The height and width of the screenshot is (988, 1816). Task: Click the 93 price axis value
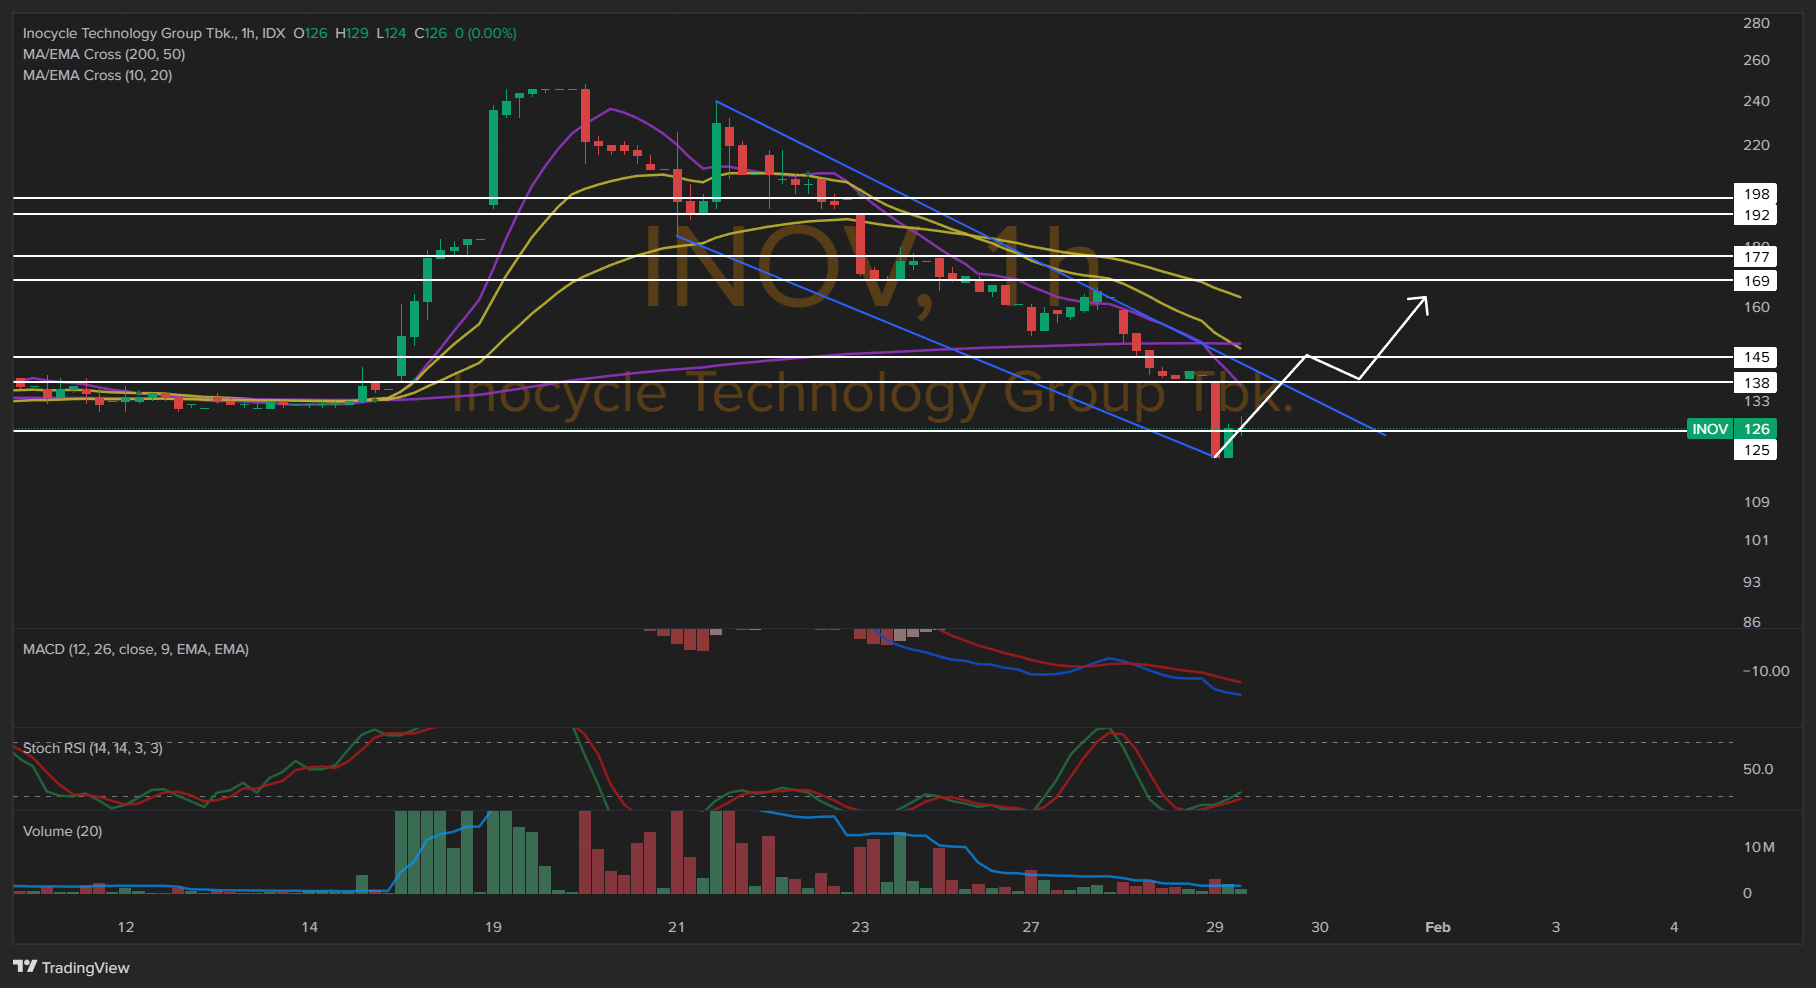[1751, 582]
